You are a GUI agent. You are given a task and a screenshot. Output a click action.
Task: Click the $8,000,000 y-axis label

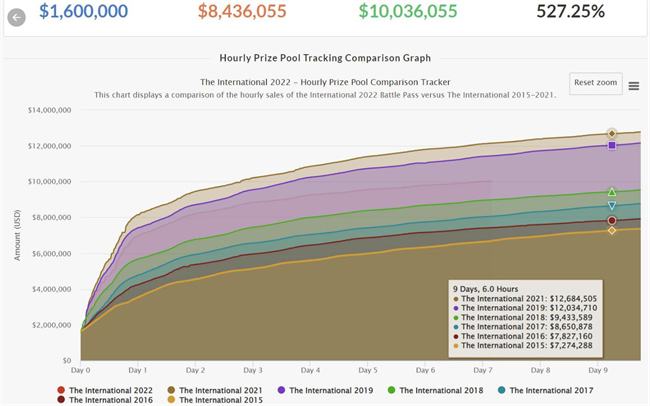coord(51,217)
